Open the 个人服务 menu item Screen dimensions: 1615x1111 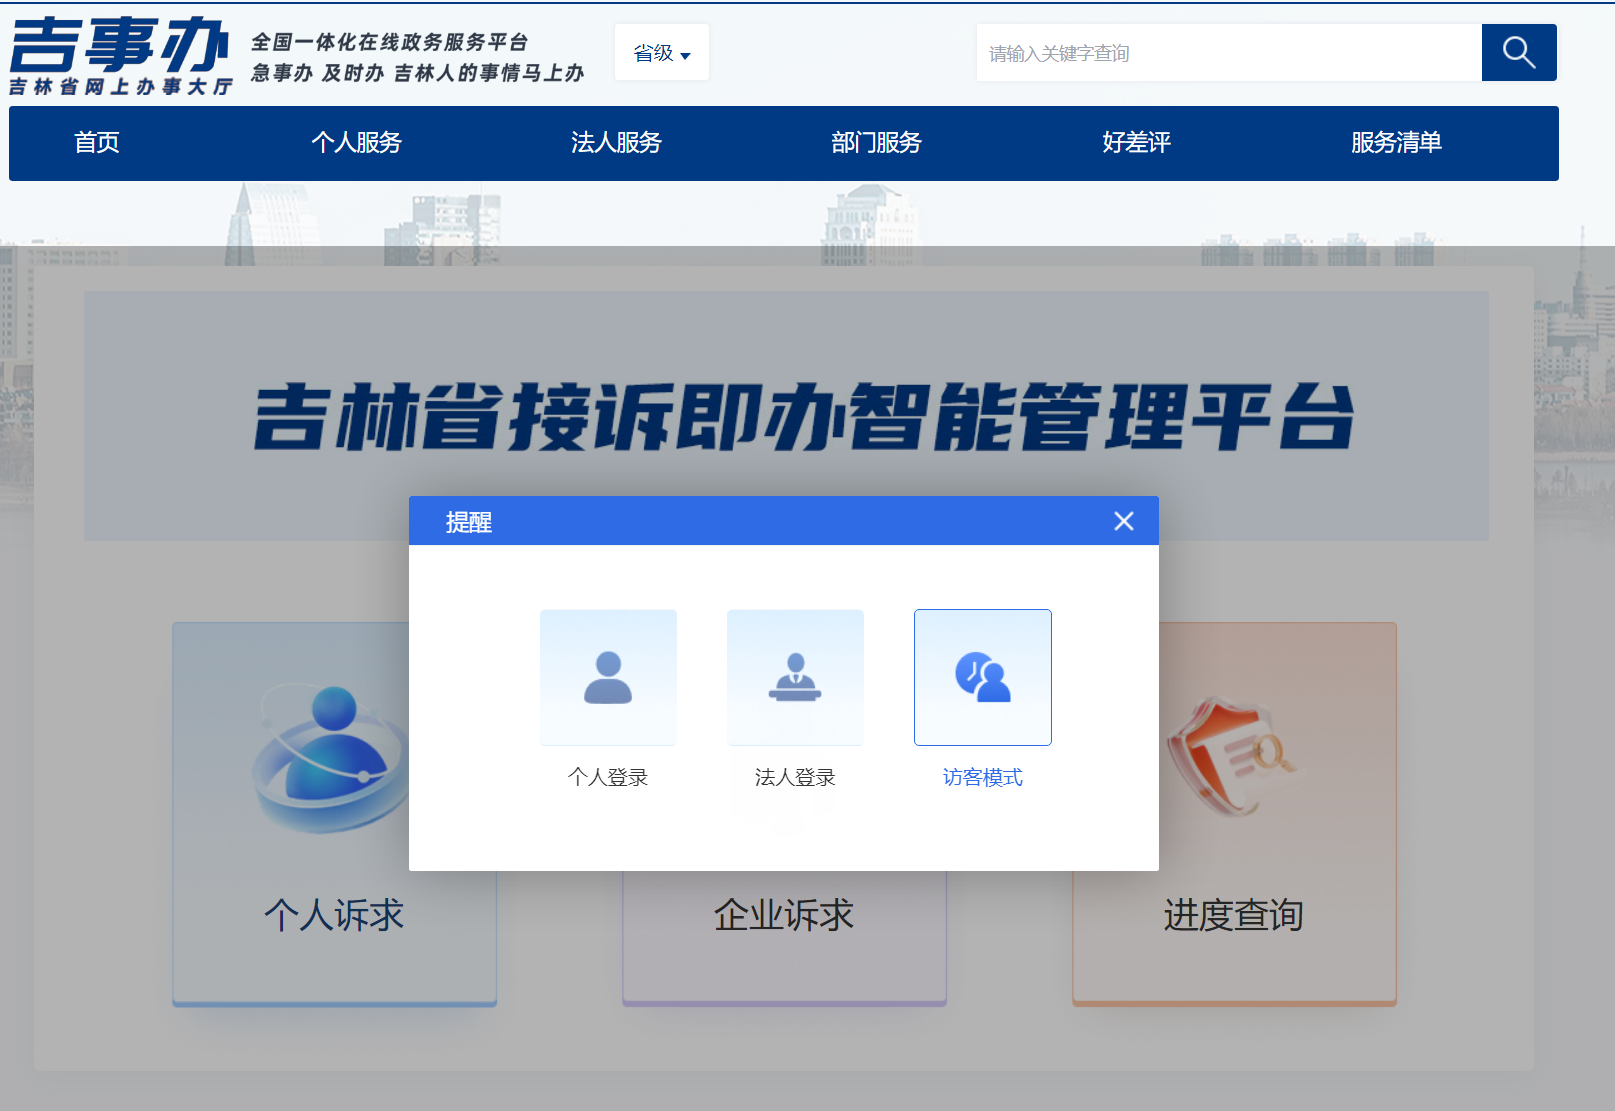click(x=356, y=143)
